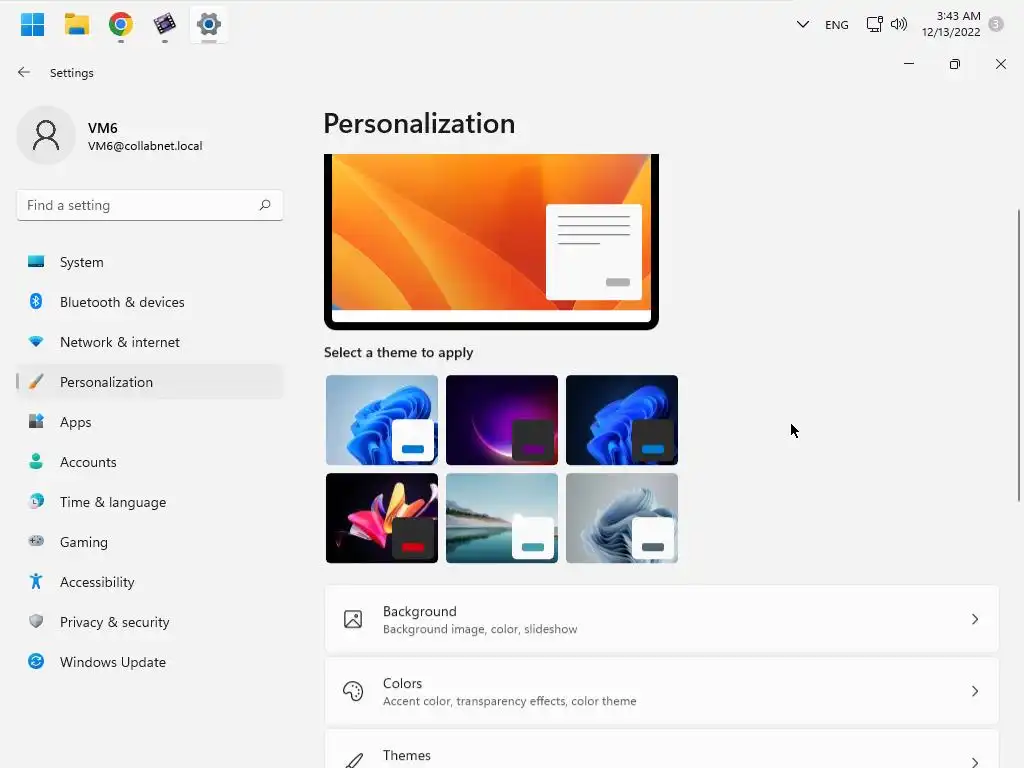
Task: Click the Network wifi icon
Action: coord(36,342)
